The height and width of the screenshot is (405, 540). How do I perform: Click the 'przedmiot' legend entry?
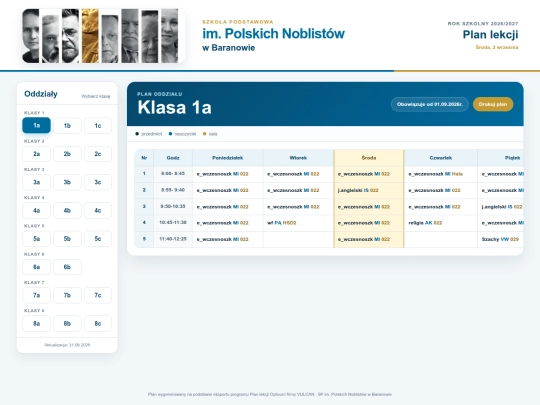(x=149, y=134)
